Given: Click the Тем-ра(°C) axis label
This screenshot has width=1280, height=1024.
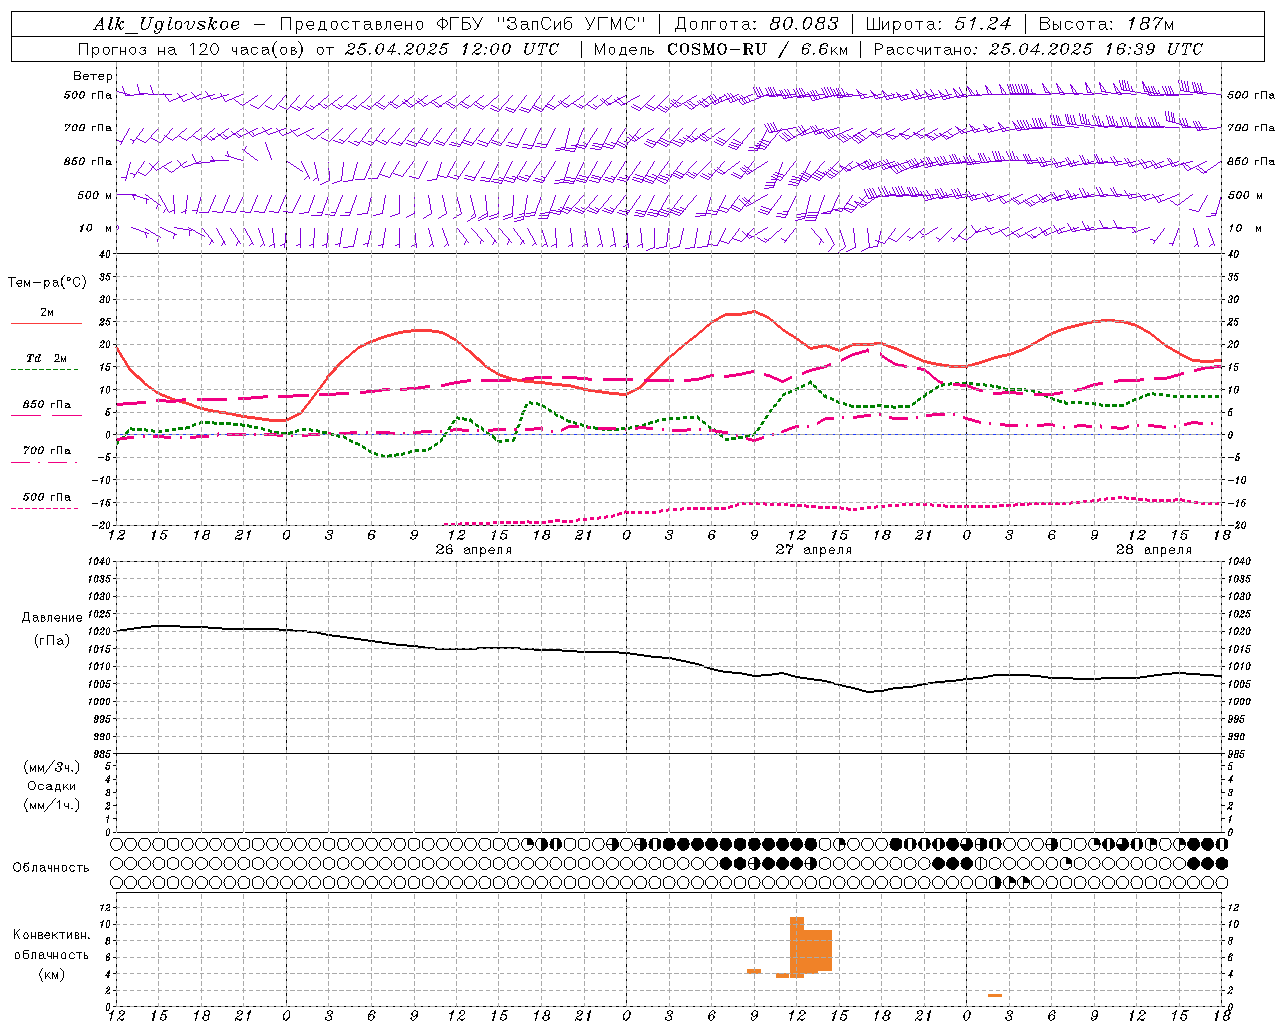Looking at the screenshot, I should pyautogui.click(x=47, y=283).
